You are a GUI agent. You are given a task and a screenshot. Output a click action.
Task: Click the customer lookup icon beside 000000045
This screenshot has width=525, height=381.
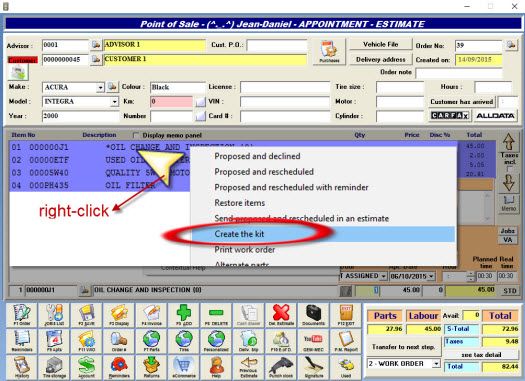coord(96,59)
